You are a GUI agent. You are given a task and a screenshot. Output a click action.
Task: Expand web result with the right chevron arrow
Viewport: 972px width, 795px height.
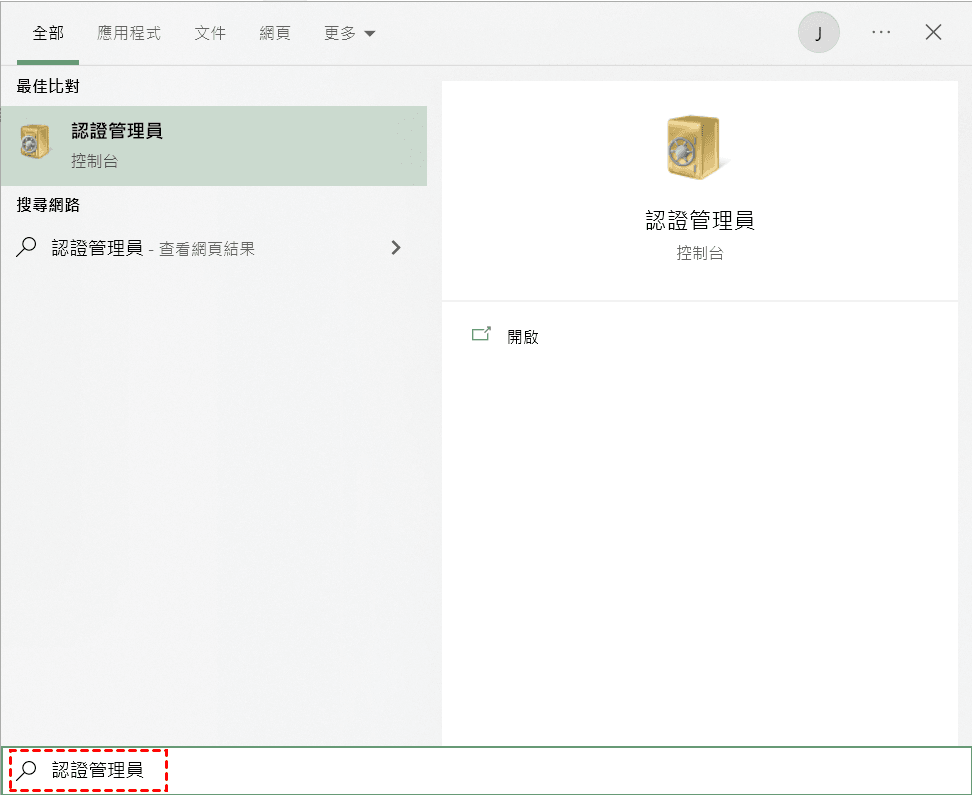[x=396, y=248]
